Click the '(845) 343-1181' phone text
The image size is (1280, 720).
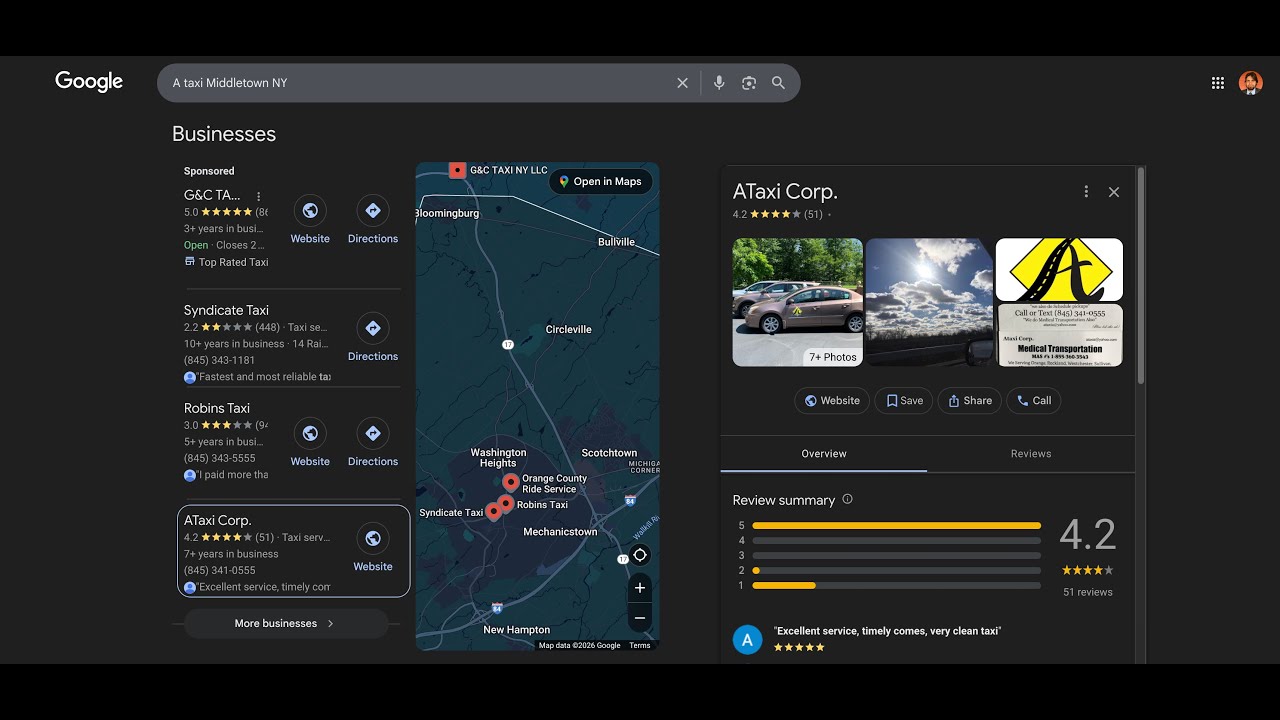click(219, 360)
